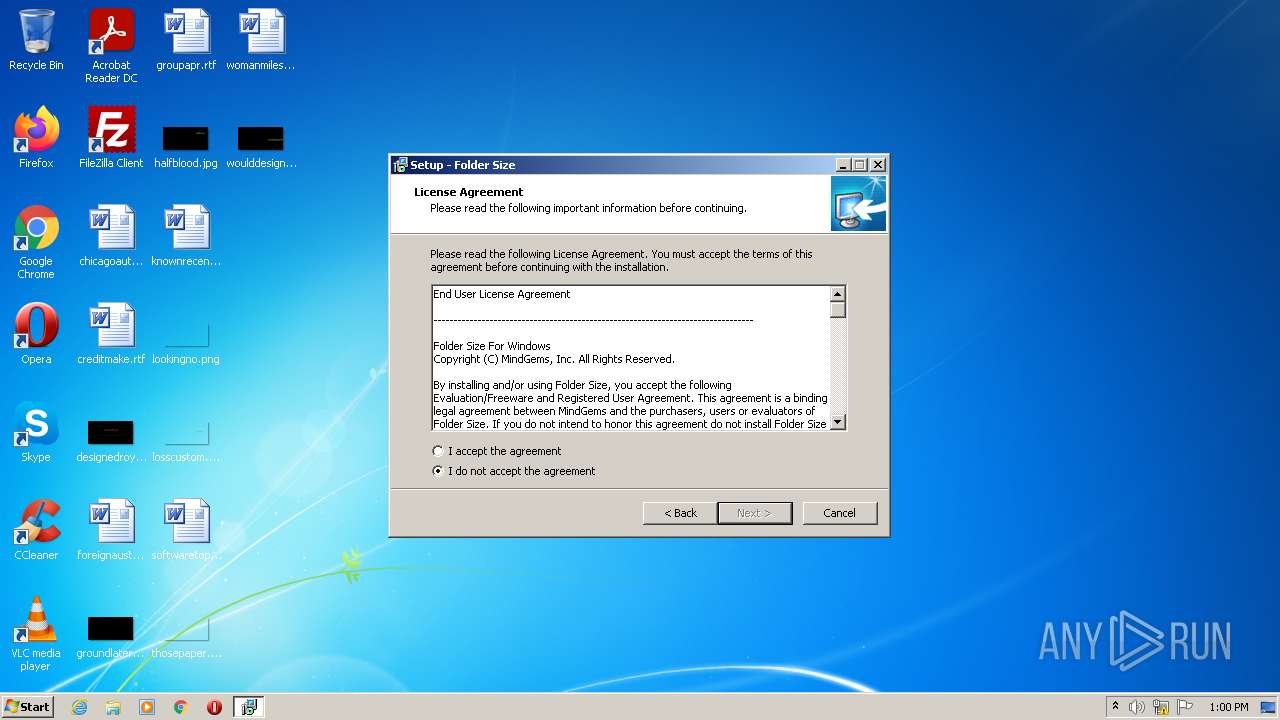Cancel the Folder Size setup

(x=840, y=513)
